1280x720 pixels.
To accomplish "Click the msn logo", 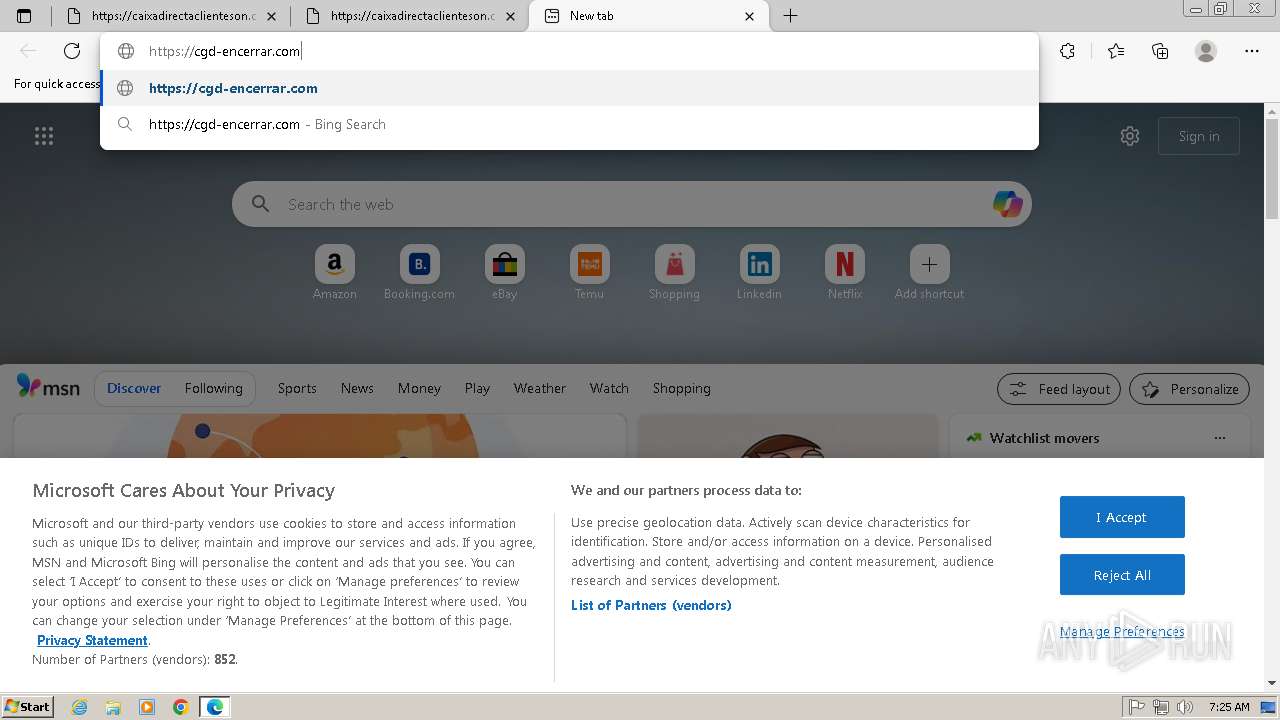I will click(48, 388).
